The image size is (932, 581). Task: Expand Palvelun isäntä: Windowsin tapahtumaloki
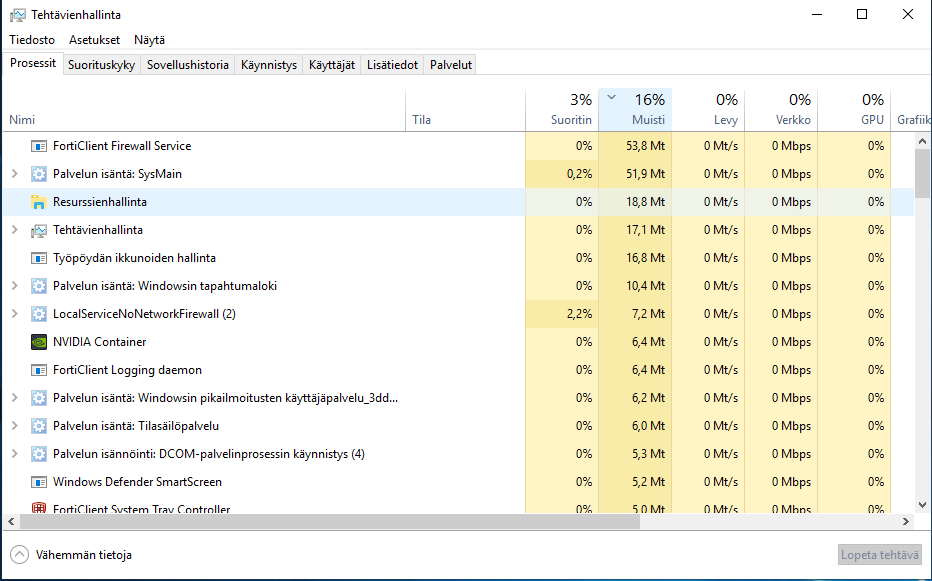click(x=15, y=286)
